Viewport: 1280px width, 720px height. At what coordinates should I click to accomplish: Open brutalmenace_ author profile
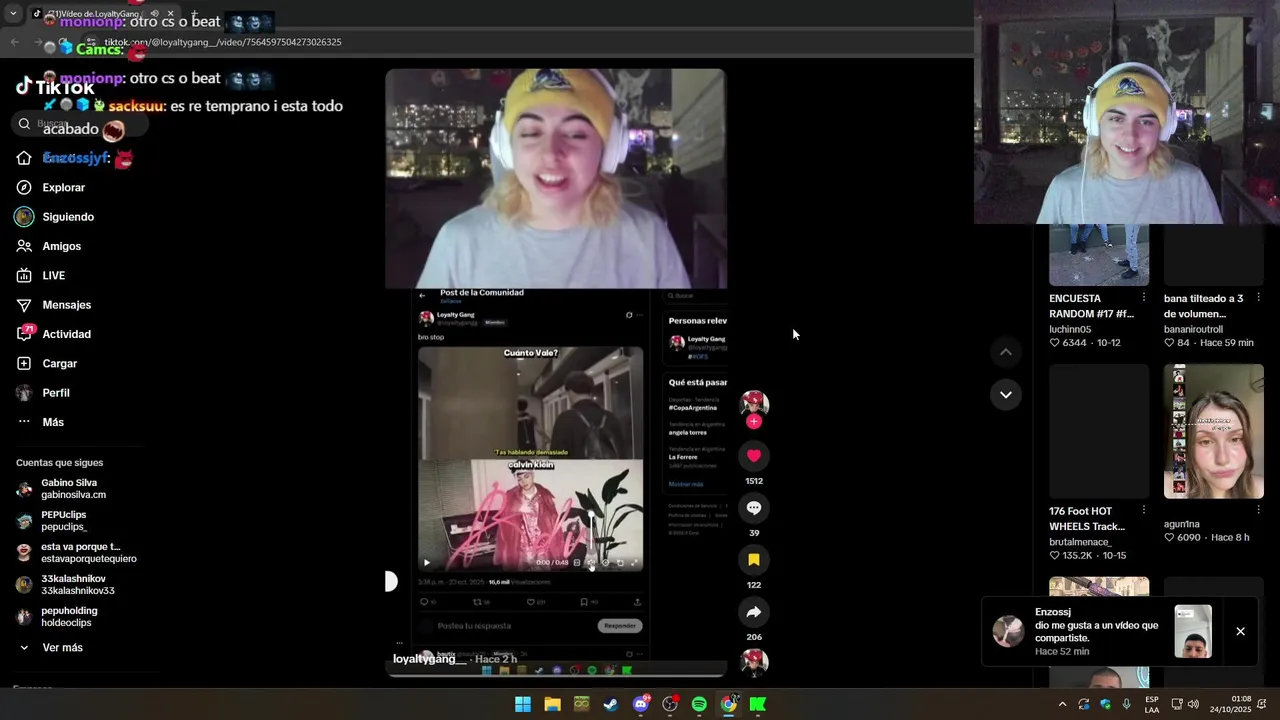point(1080,542)
